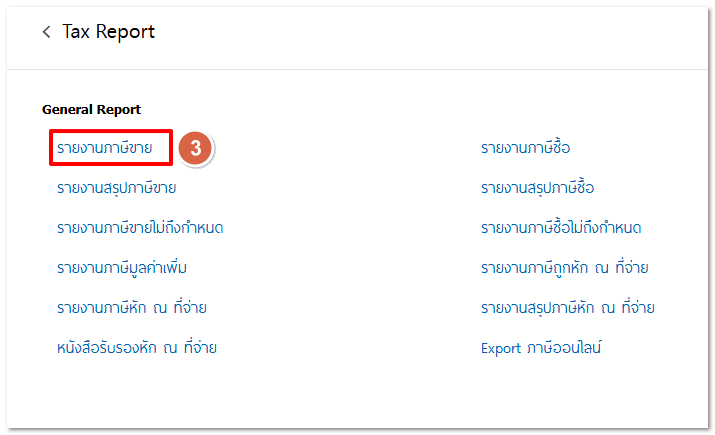
Task: Open the รายงานภาษีซื้อ report
Action: coord(525,148)
